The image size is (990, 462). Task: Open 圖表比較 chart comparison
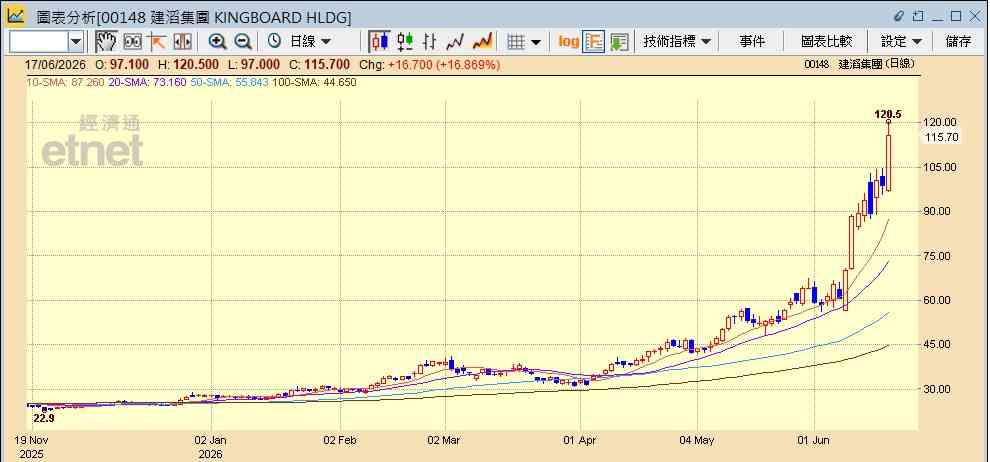826,42
